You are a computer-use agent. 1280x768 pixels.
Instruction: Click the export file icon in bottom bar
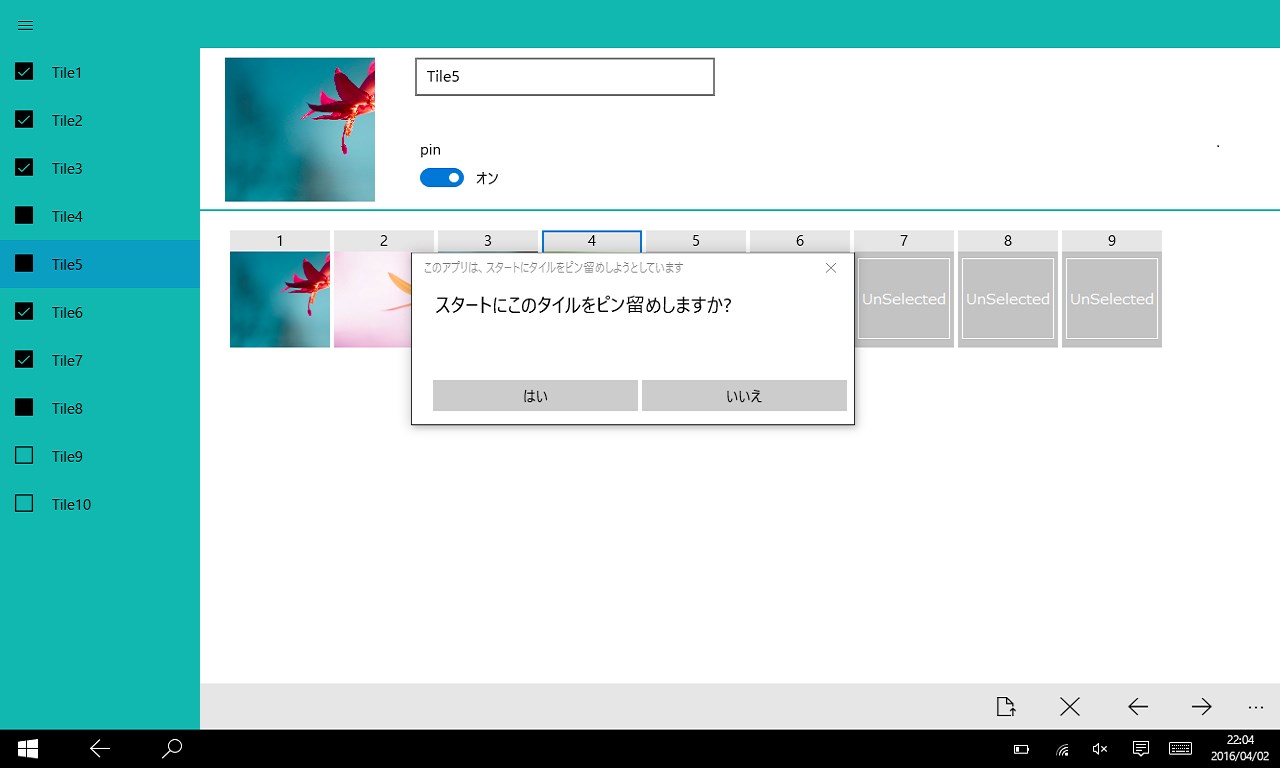pos(1006,707)
